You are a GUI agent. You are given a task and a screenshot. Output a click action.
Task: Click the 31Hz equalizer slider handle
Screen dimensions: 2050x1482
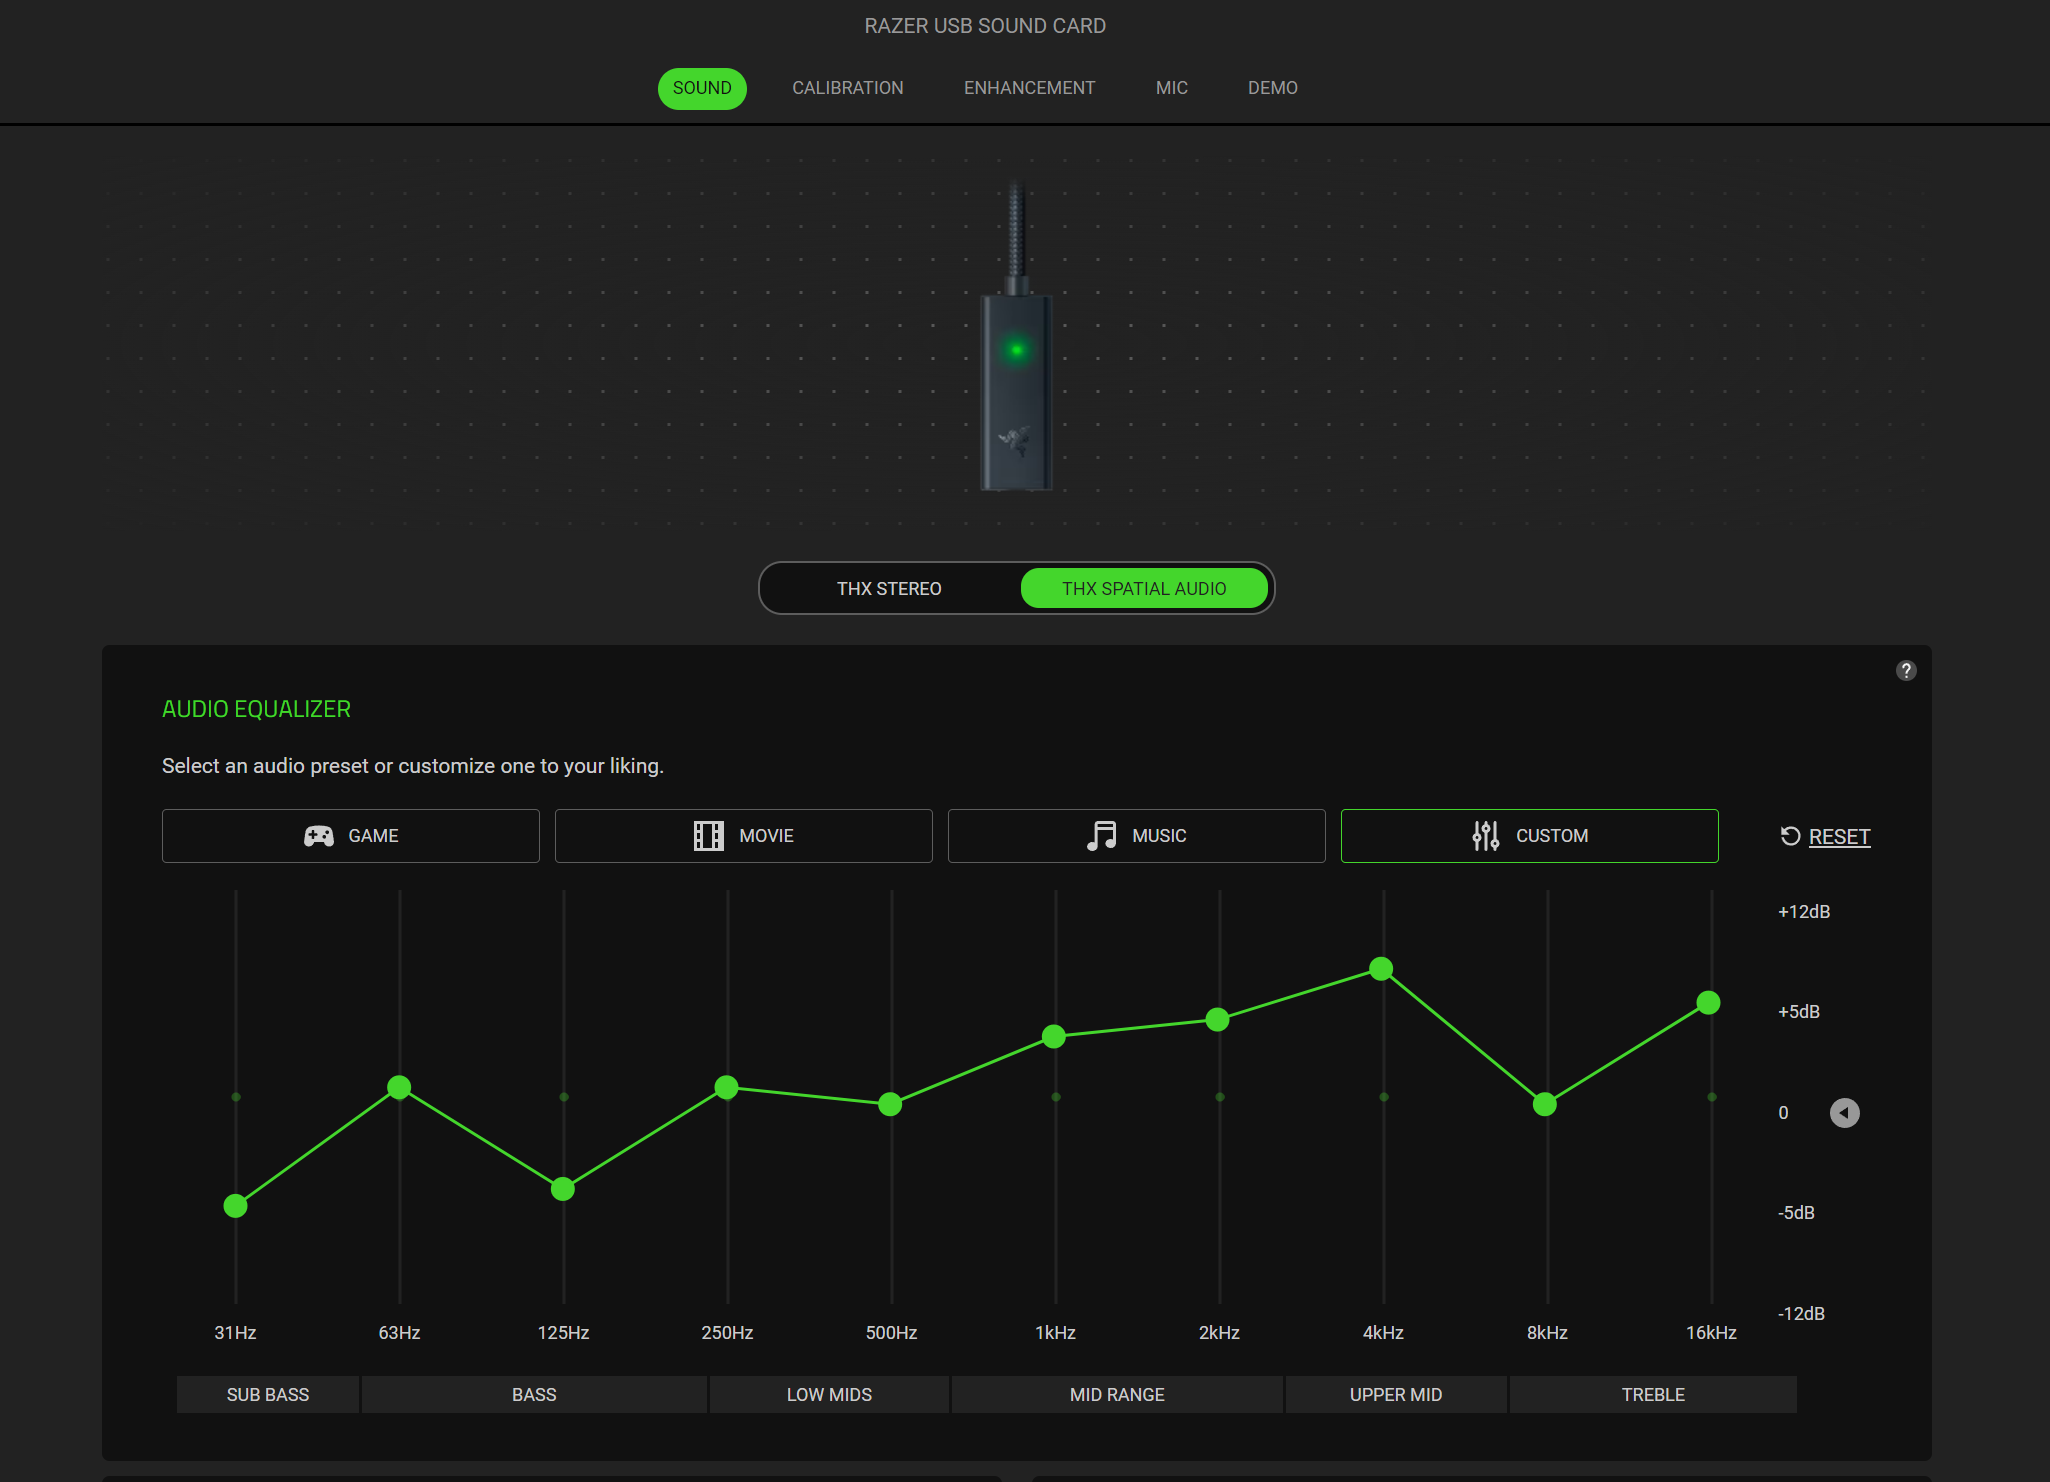pyautogui.click(x=235, y=1206)
